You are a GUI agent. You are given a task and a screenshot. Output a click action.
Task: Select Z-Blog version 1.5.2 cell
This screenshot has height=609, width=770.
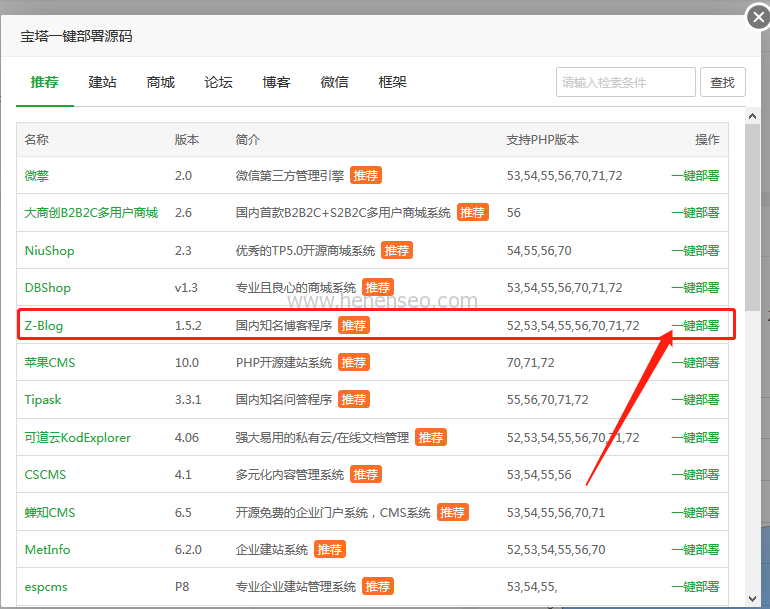[x=188, y=326]
